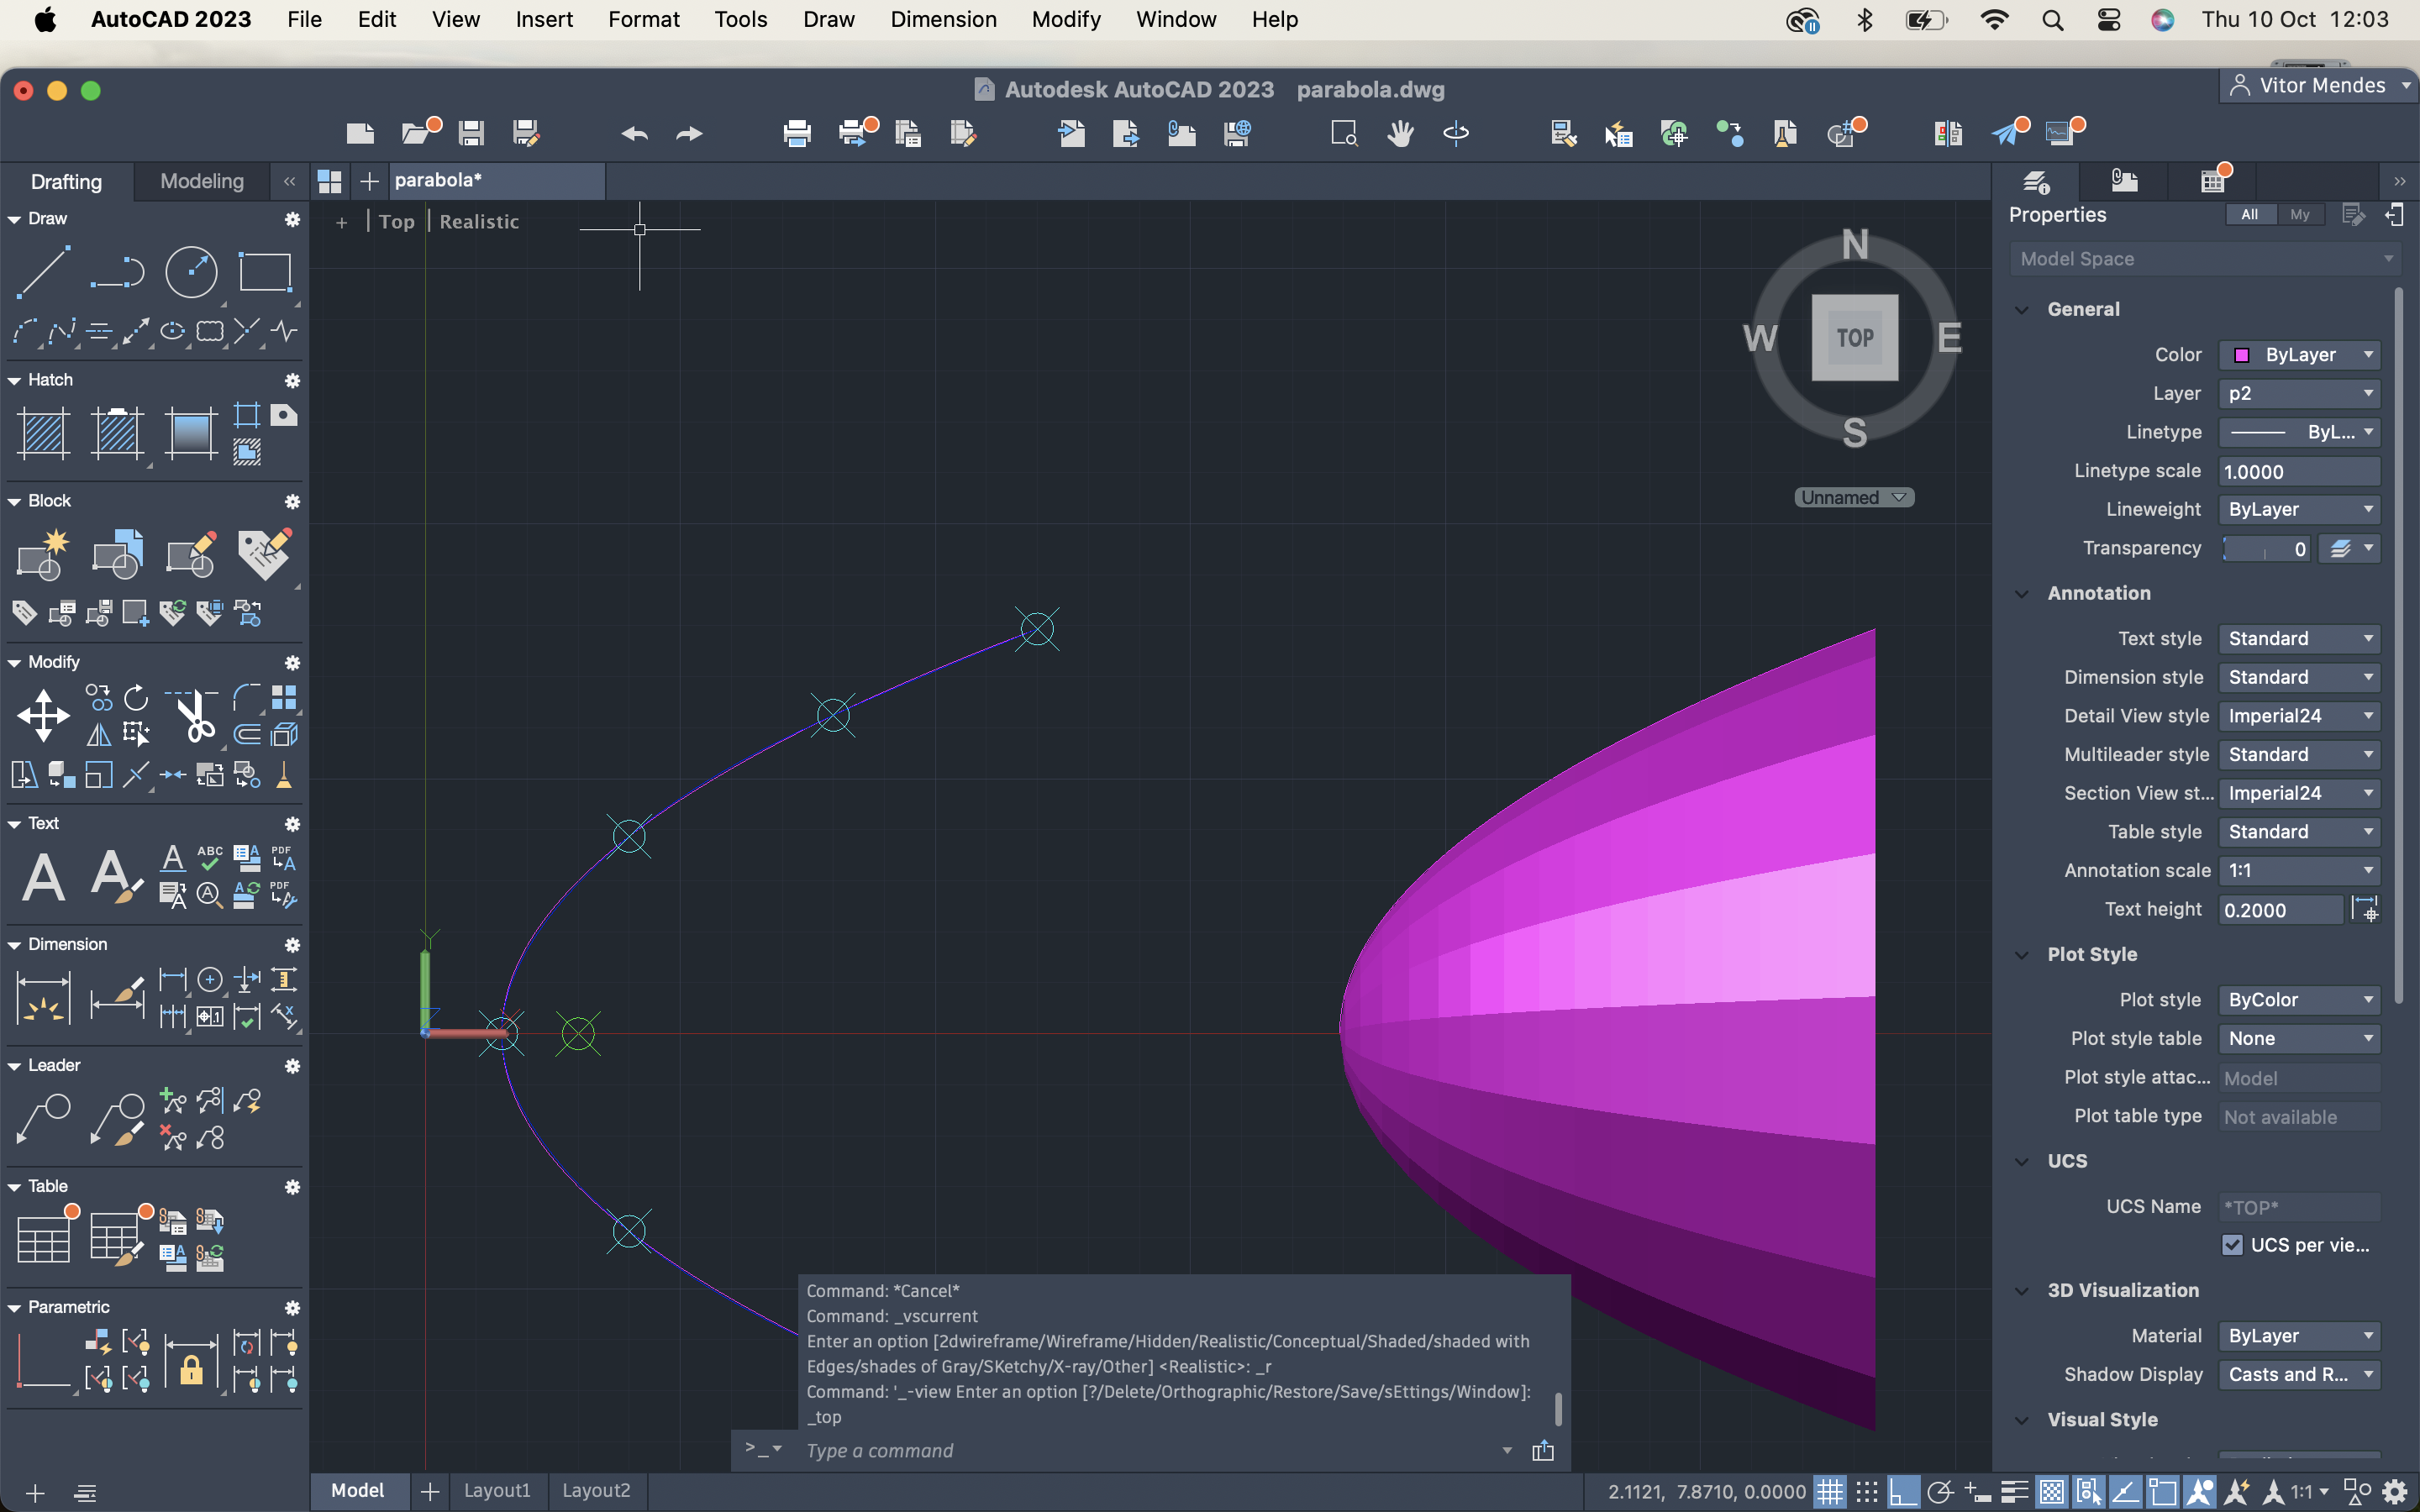Open the Text style dropdown
2420x1512 pixels.
click(x=2299, y=638)
